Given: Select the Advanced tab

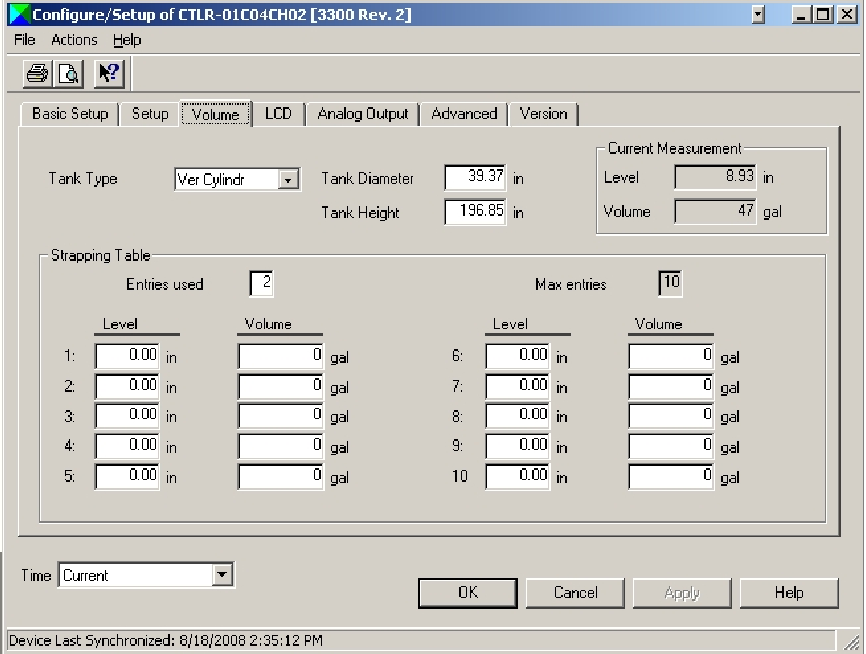Looking at the screenshot, I should click(464, 114).
